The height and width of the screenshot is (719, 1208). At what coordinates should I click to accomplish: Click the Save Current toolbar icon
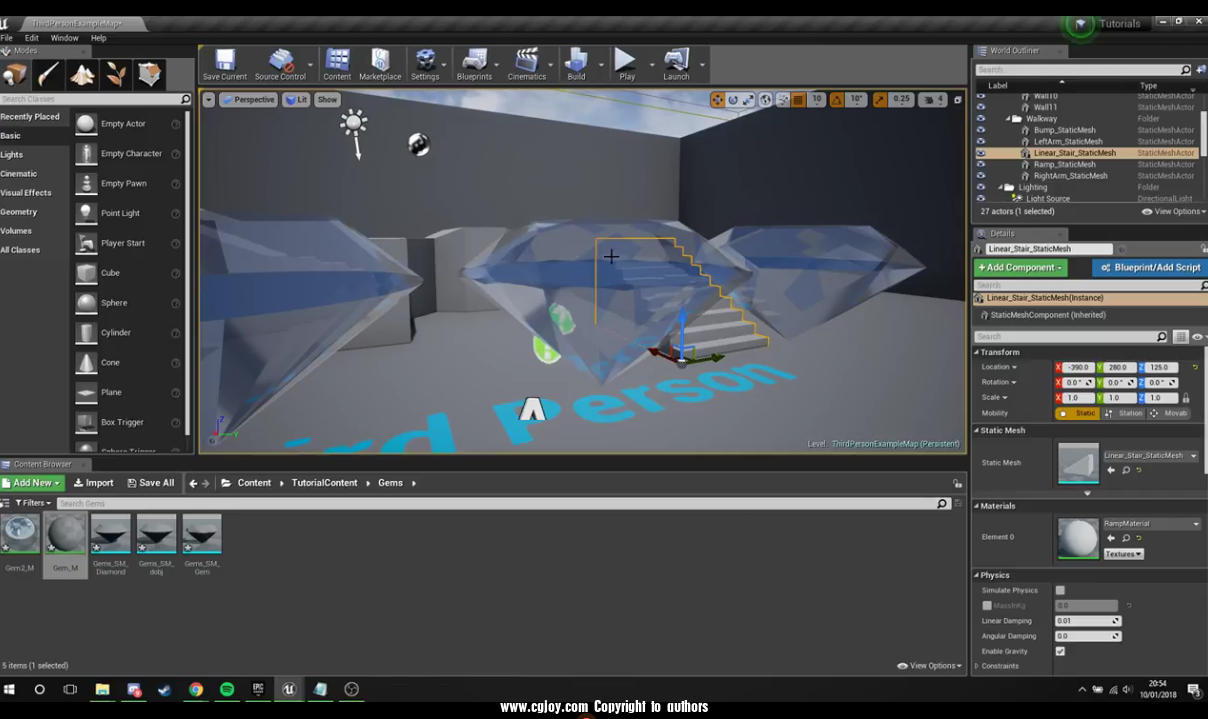[224, 62]
